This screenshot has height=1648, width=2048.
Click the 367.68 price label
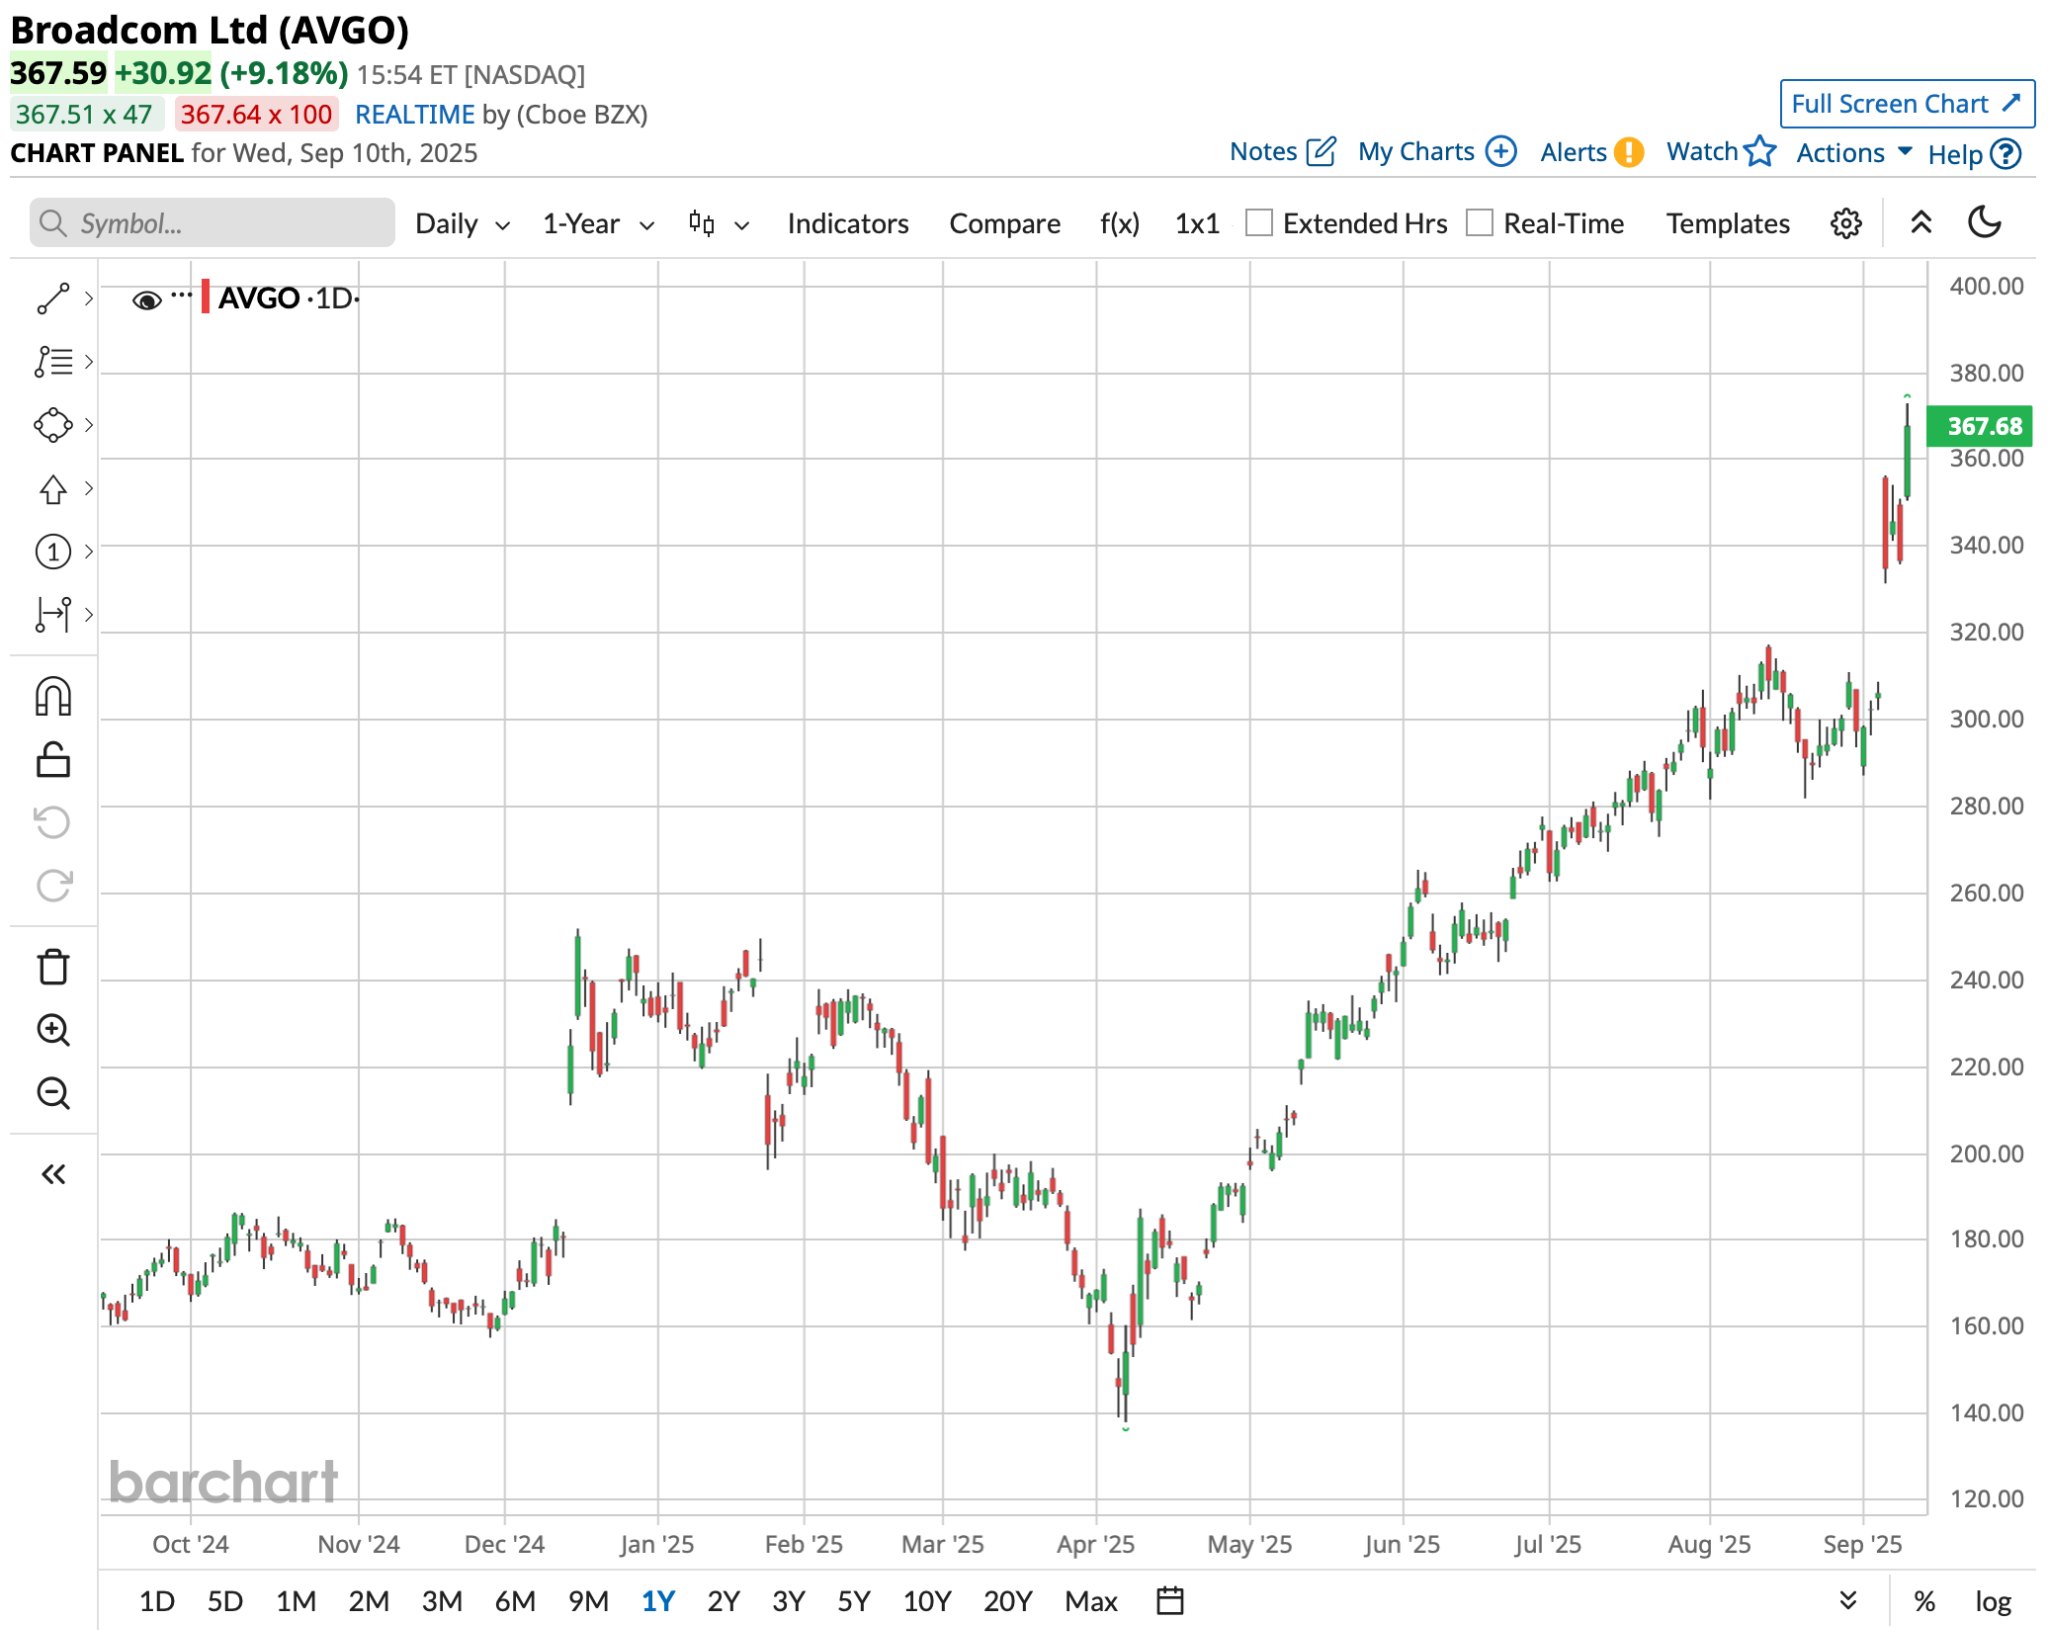pos(1978,426)
